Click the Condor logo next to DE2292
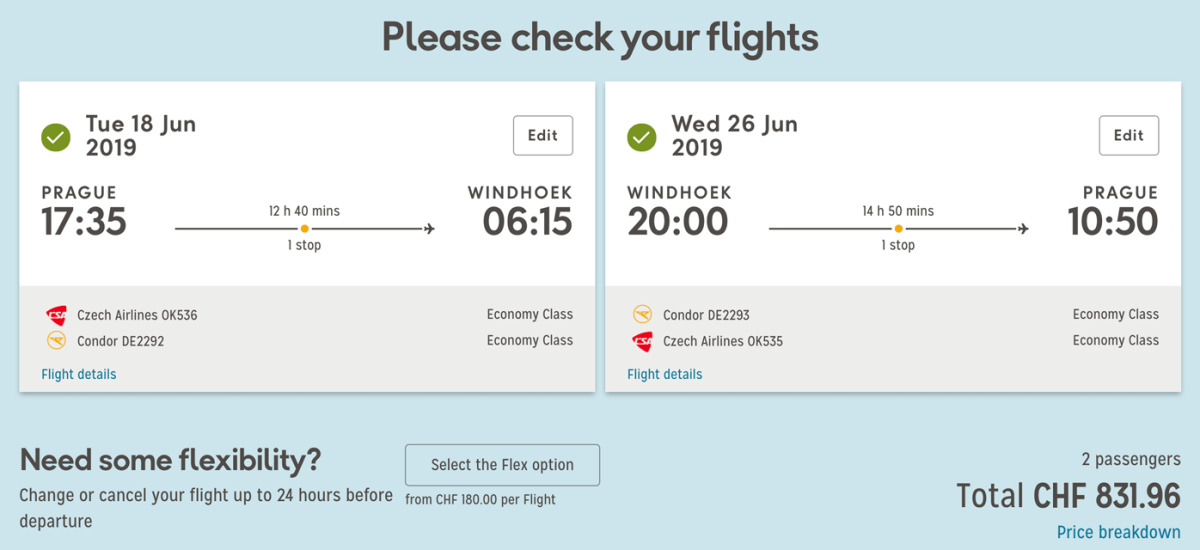1200x550 pixels. tap(56, 341)
